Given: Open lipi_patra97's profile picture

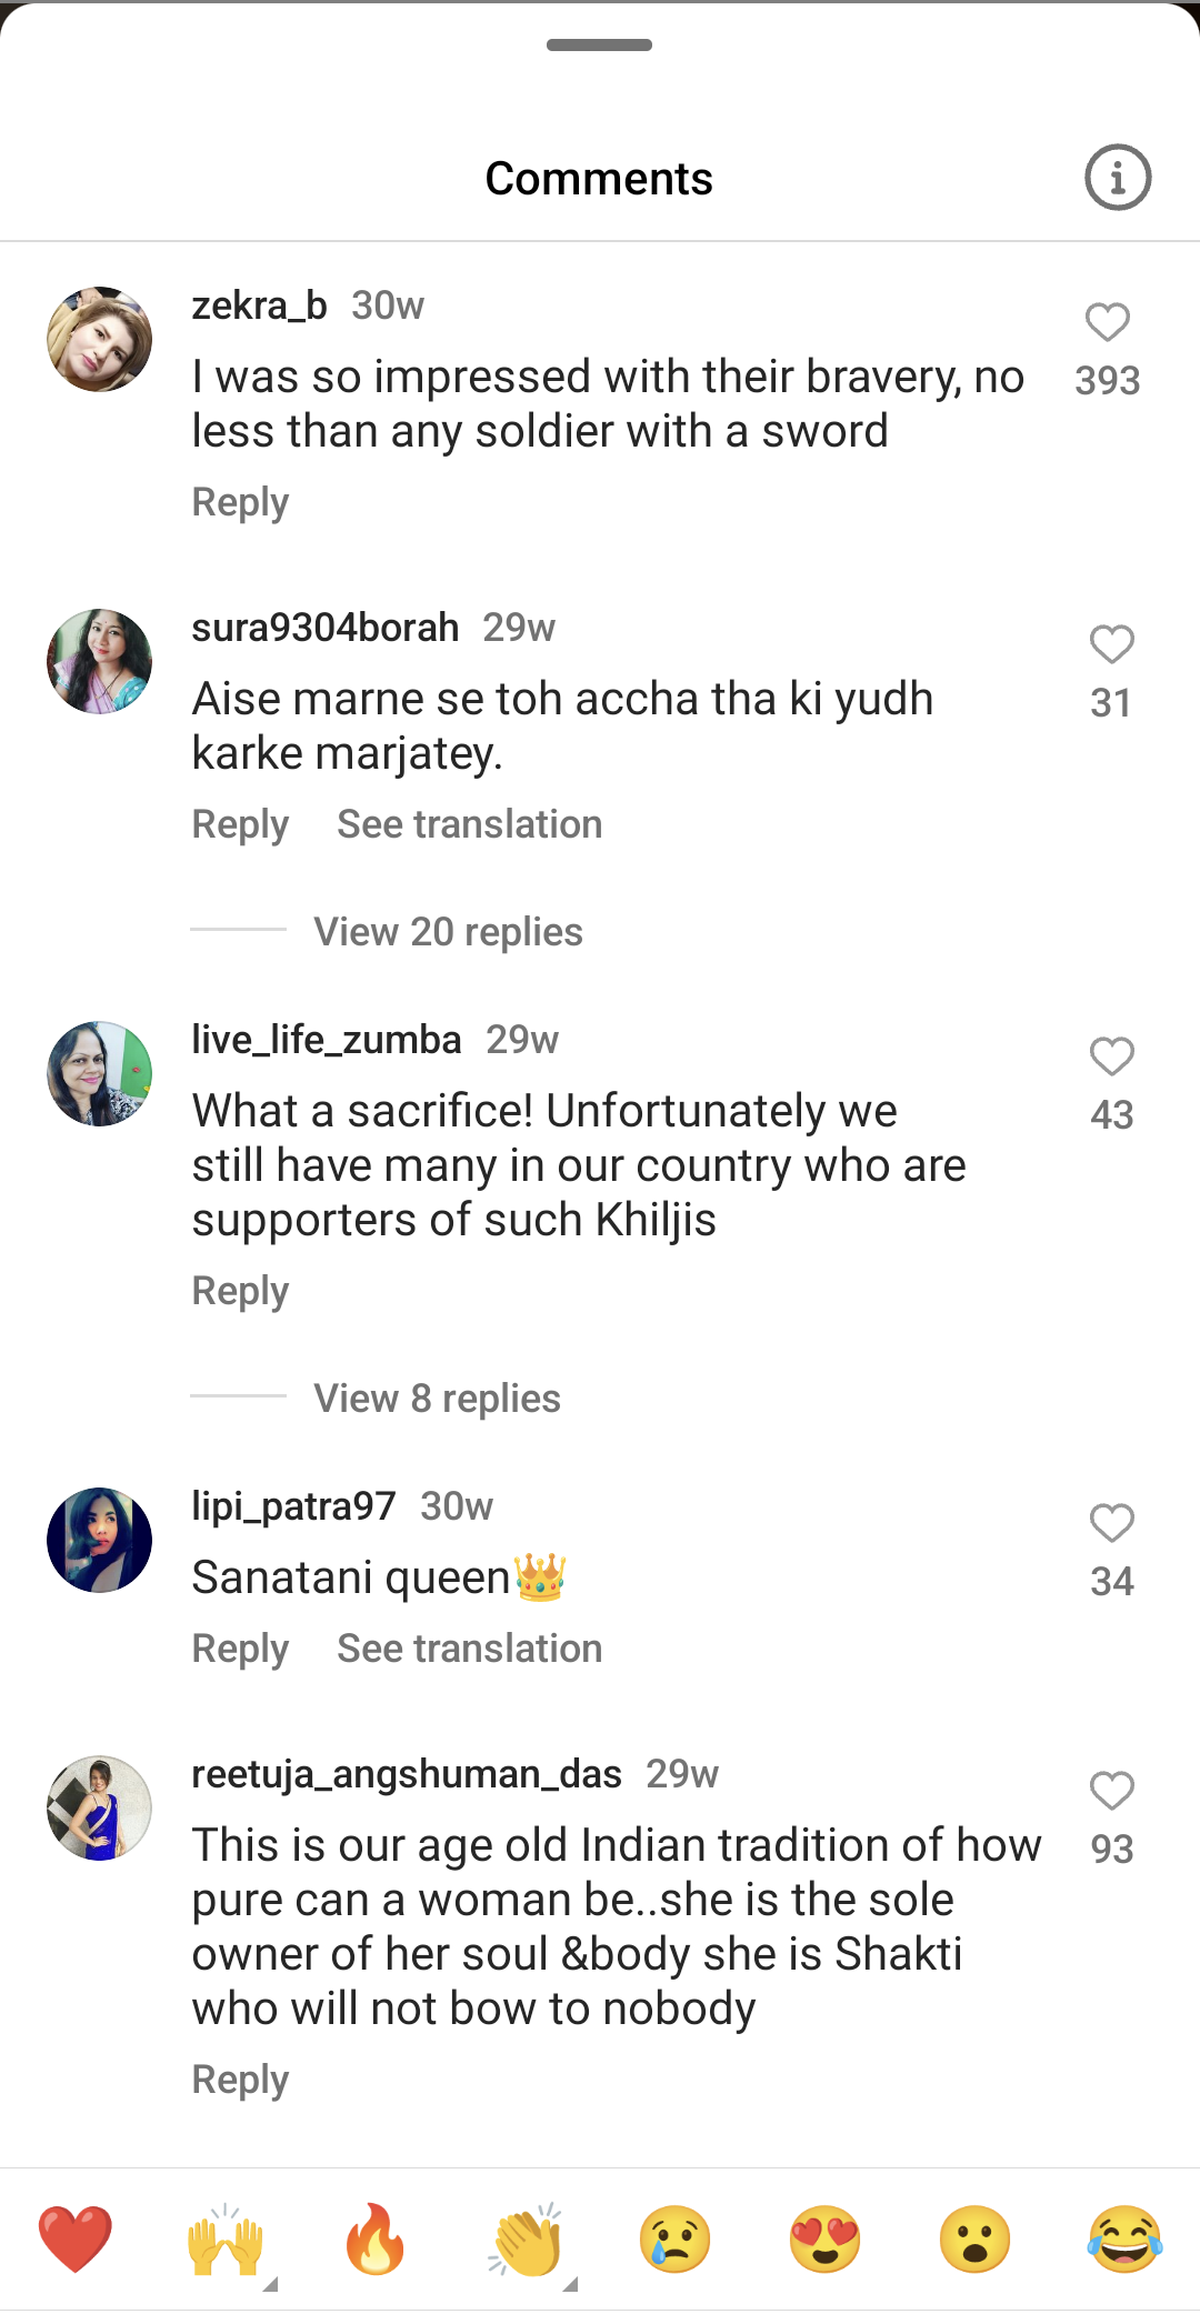Looking at the screenshot, I should click(99, 1540).
